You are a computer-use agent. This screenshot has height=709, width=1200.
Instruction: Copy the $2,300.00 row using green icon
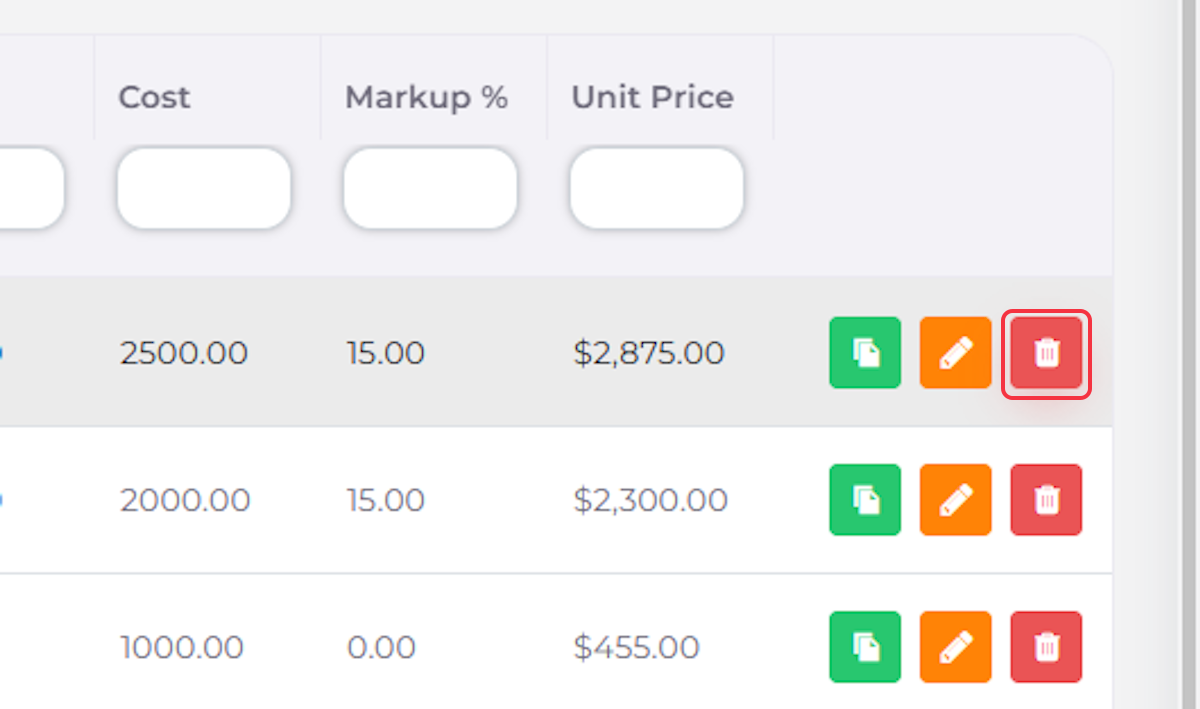pyautogui.click(x=865, y=499)
